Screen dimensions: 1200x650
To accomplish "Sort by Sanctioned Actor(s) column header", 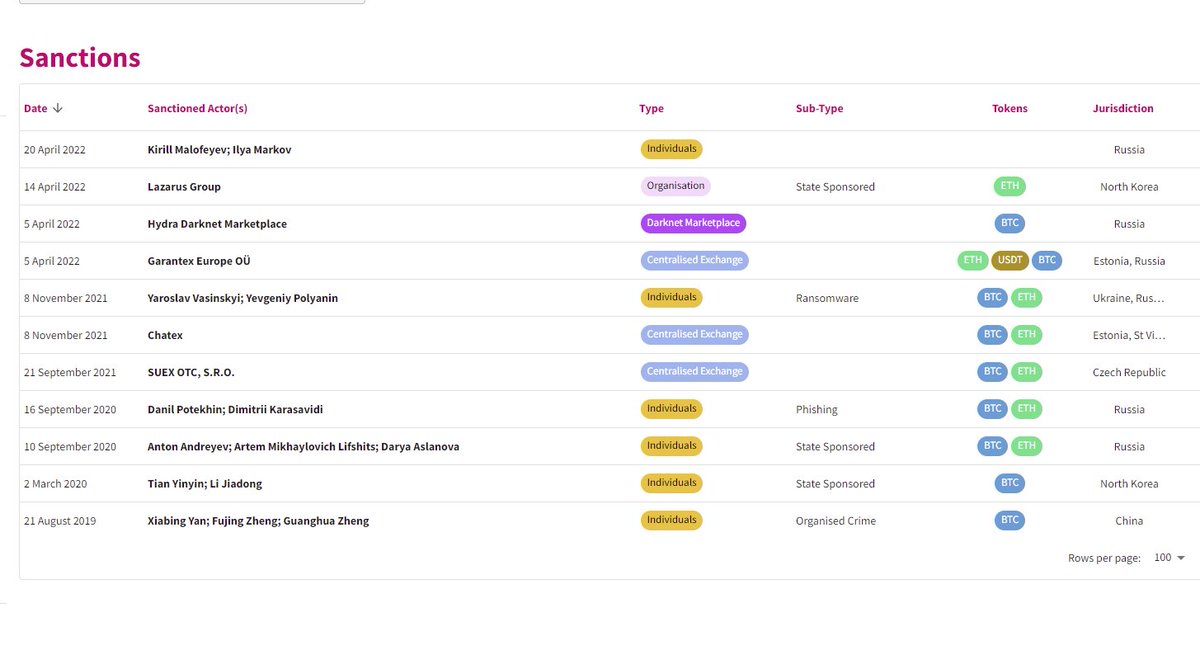I will pos(197,108).
